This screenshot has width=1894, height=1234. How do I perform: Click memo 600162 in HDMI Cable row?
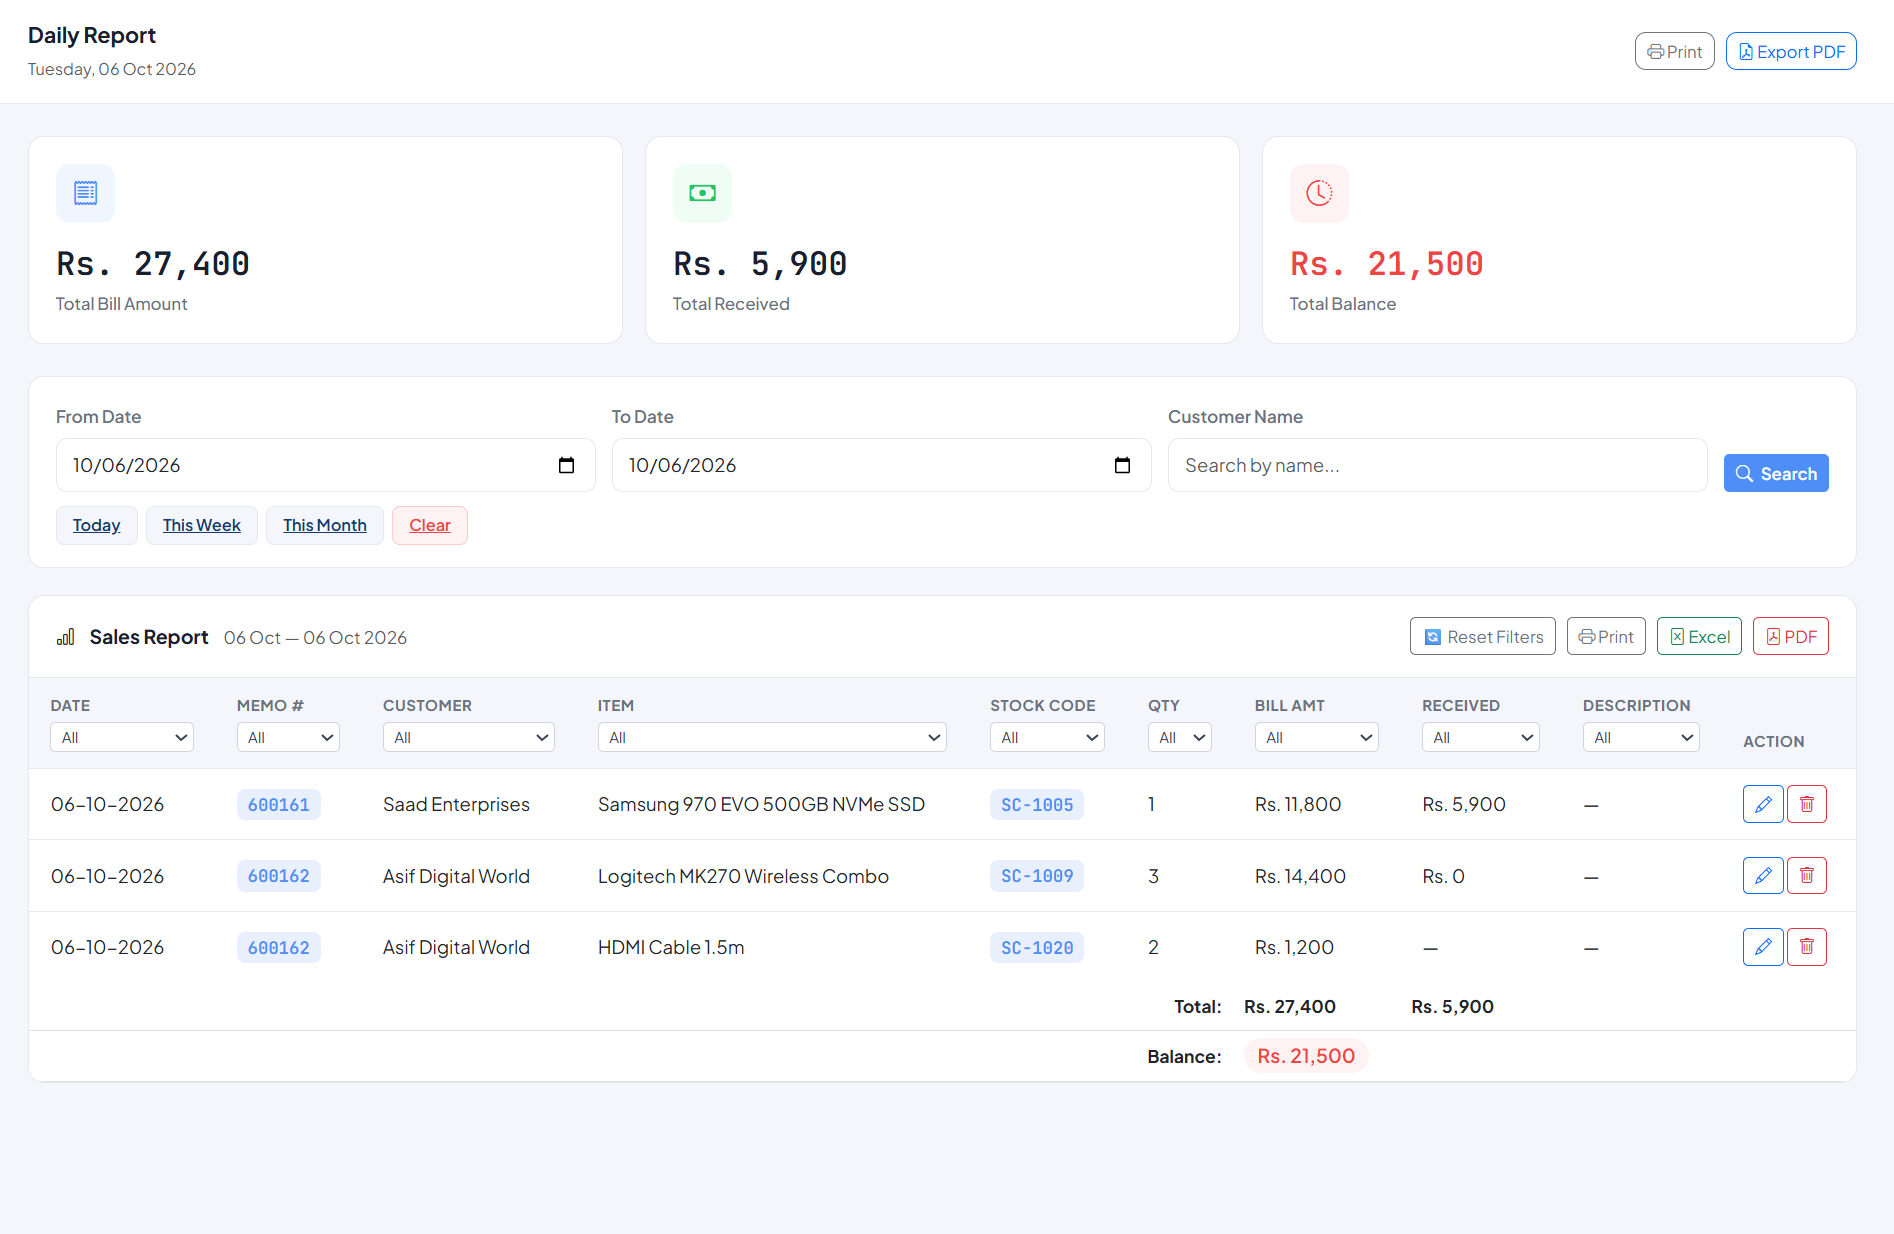[279, 948]
